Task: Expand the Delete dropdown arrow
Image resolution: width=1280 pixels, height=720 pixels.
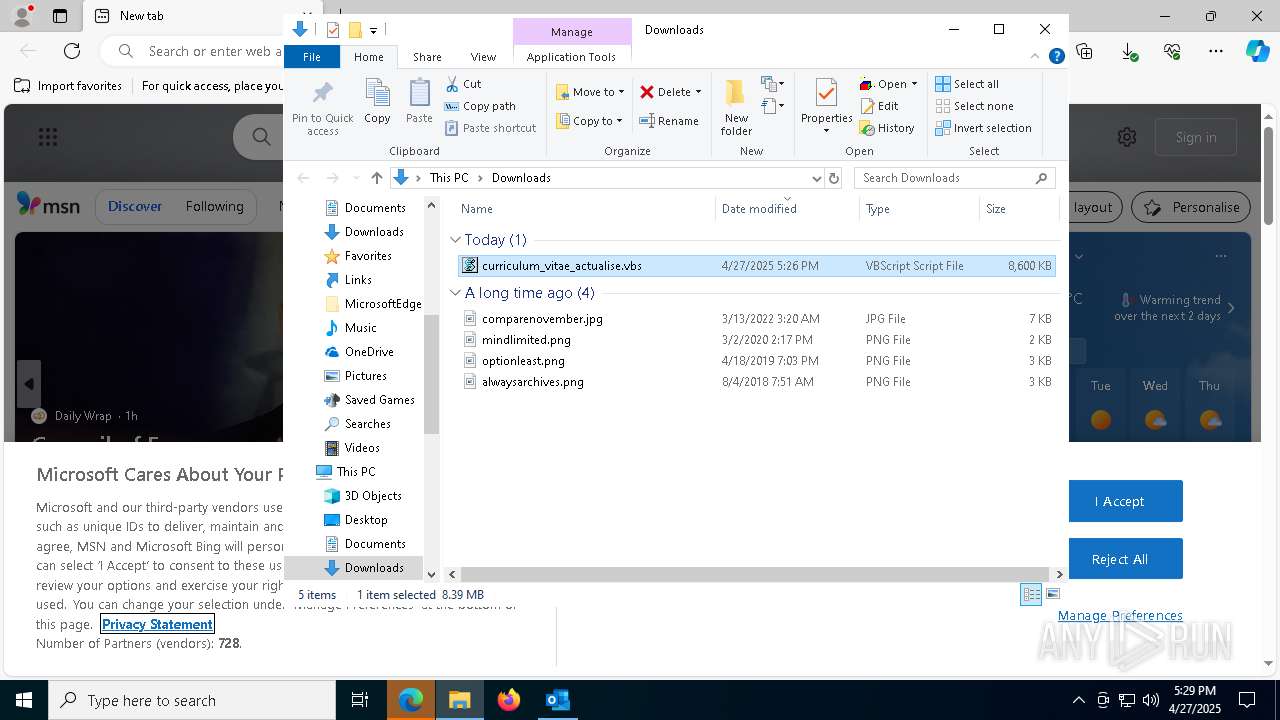Action: click(698, 92)
